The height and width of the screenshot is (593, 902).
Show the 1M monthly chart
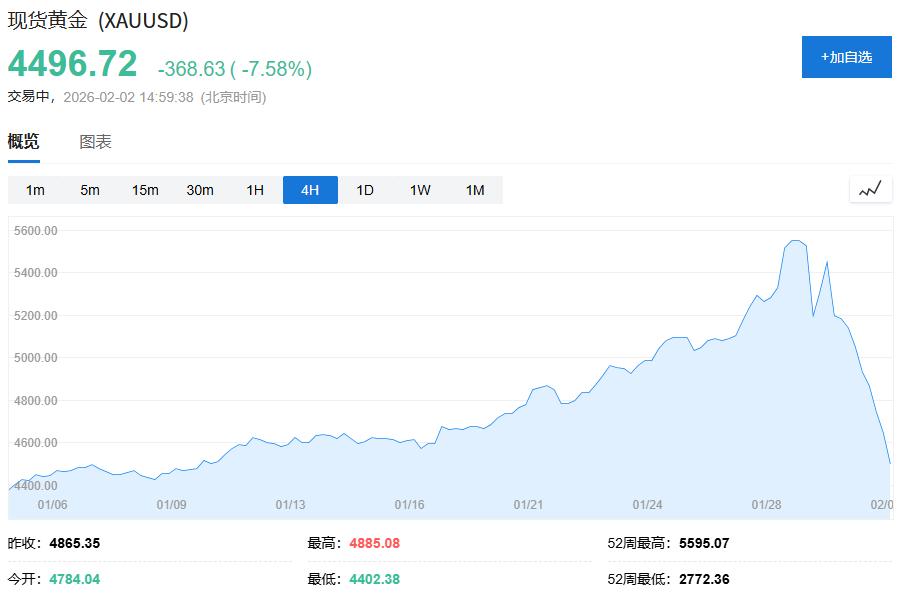(x=475, y=190)
